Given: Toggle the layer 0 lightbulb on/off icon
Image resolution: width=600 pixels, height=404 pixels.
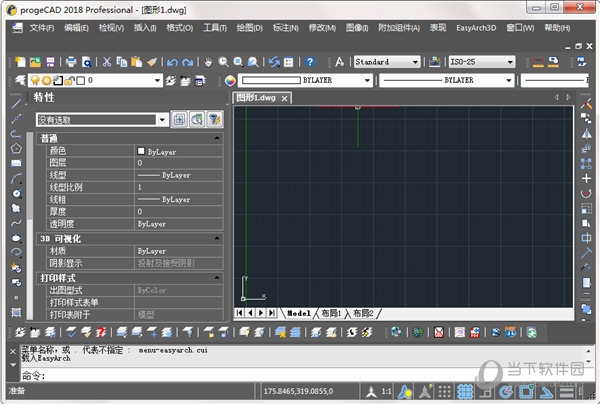Looking at the screenshot, I should click(35, 80).
